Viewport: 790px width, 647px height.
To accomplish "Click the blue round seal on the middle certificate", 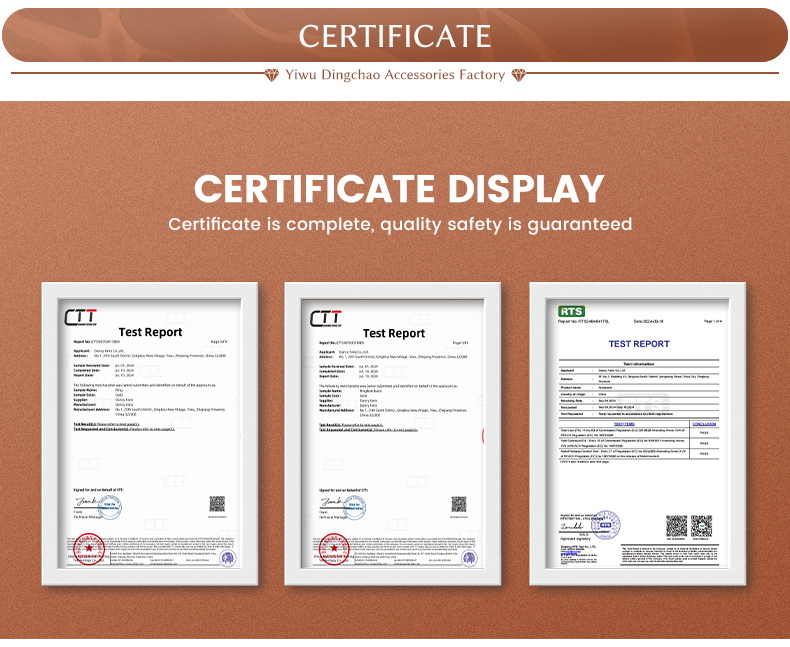I will (x=354, y=507).
